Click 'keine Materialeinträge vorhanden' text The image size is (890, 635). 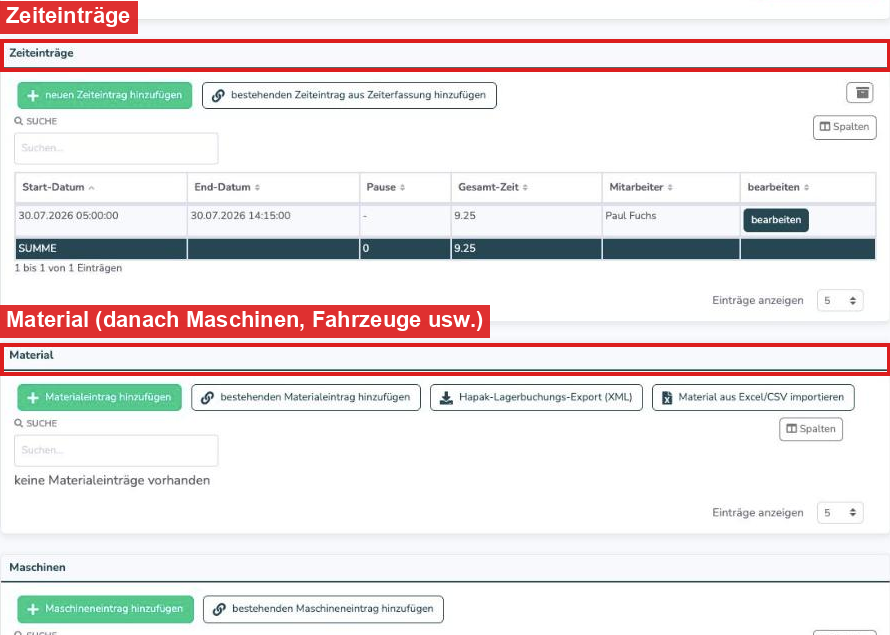(112, 481)
